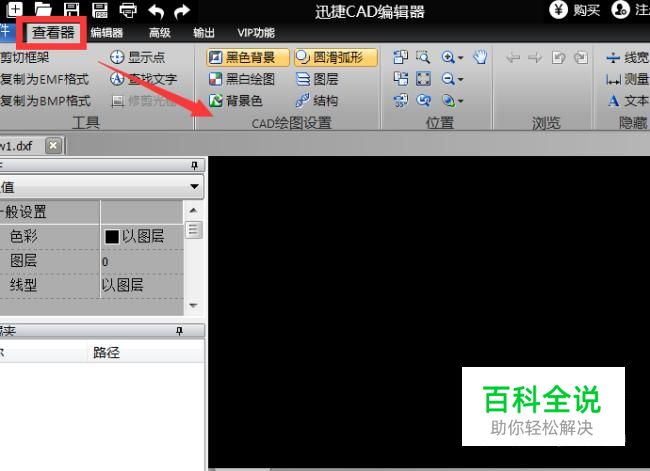Click the rotate-right page icon in 浏览 group

[x=581, y=57]
